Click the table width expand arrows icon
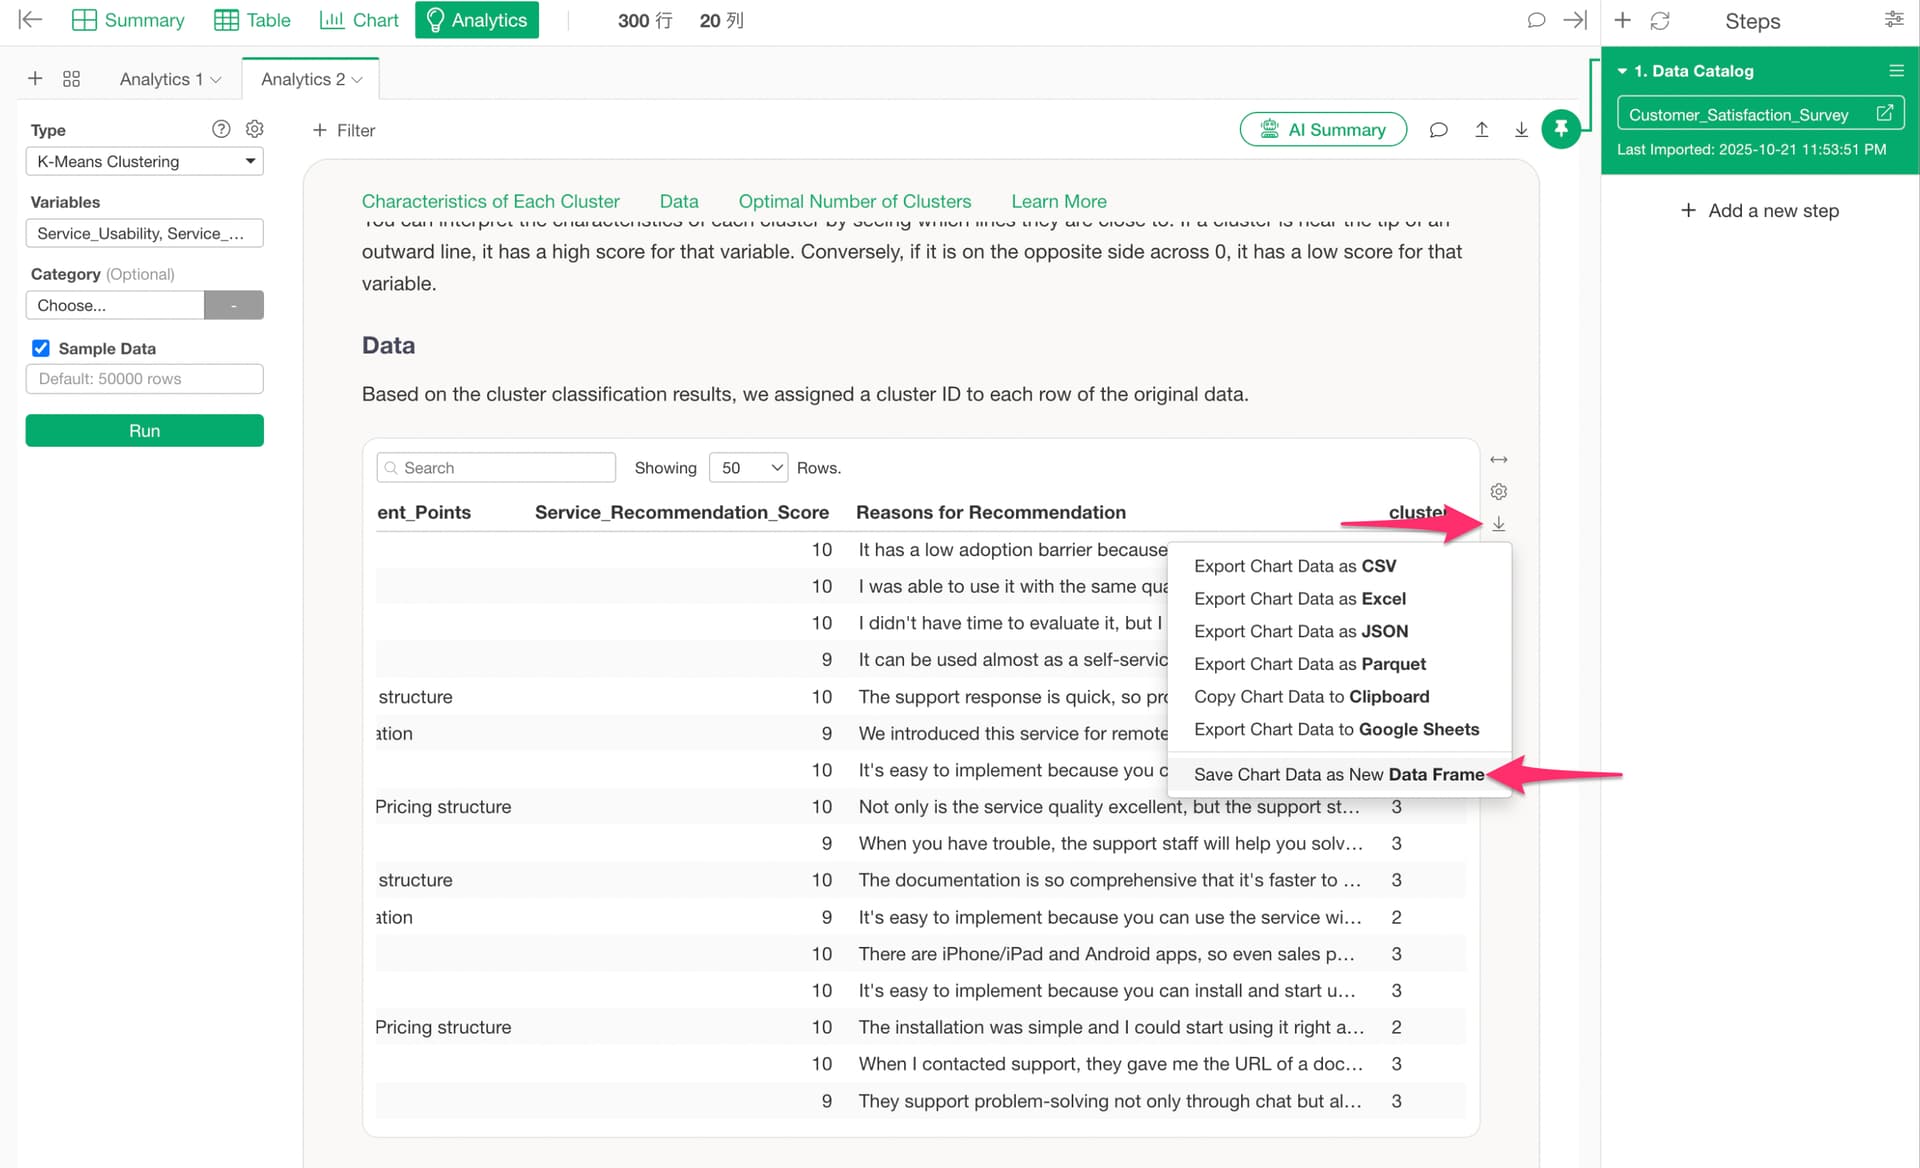1920x1168 pixels. pos(1498,460)
